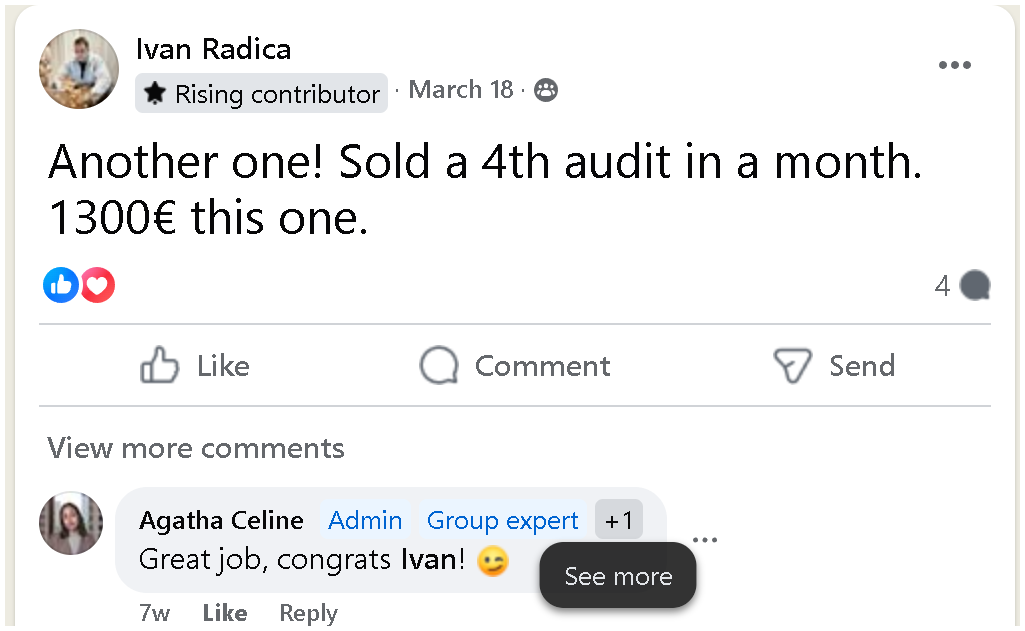
Task: Click the See more button
Action: pyautogui.click(x=617, y=576)
